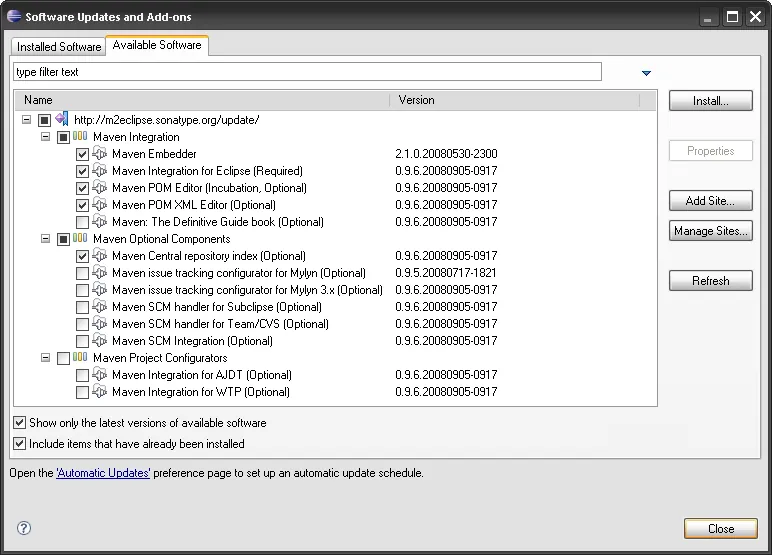Toggle the m2eclipse site root checkbox
The height and width of the screenshot is (555, 772).
click(44, 120)
